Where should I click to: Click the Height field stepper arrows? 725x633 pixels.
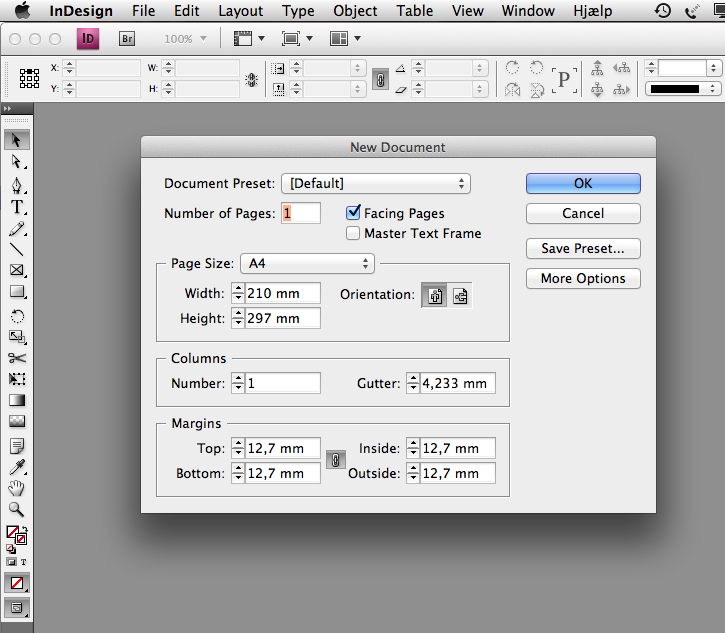[238, 318]
